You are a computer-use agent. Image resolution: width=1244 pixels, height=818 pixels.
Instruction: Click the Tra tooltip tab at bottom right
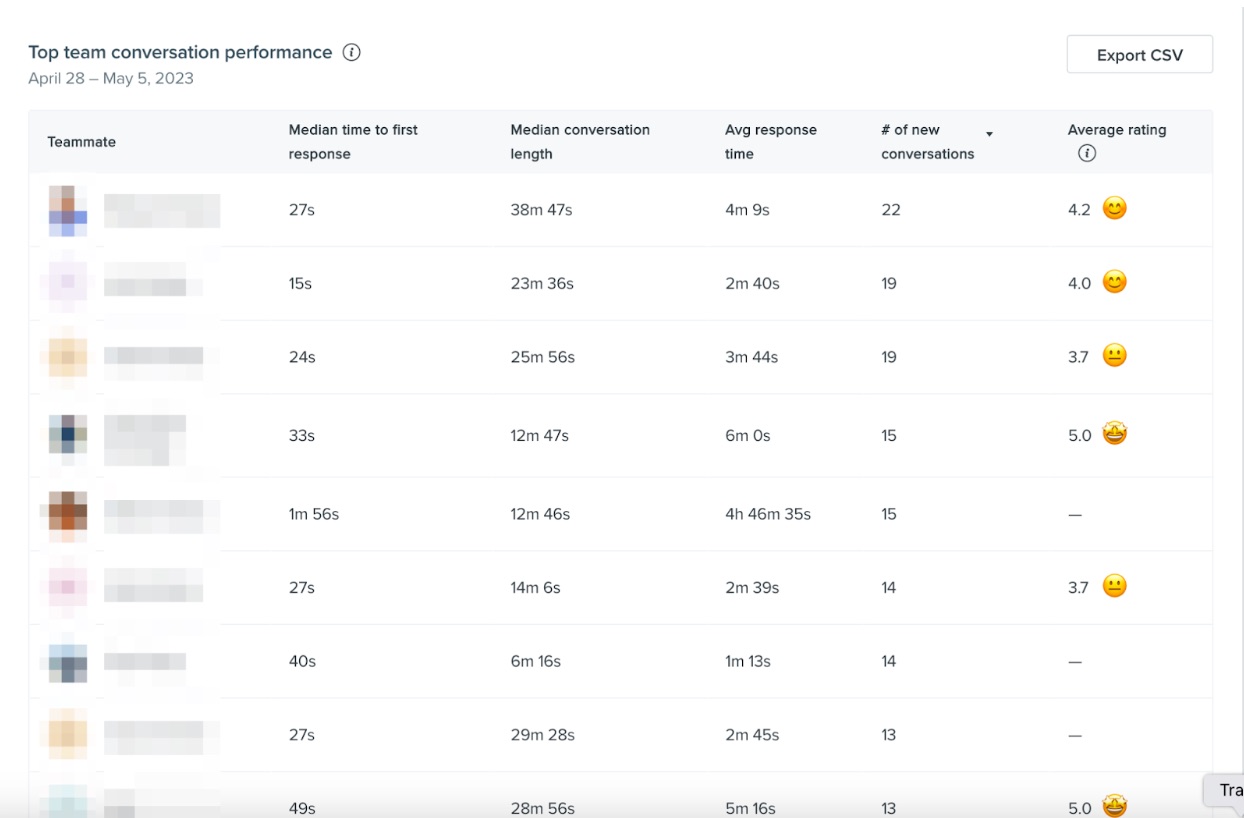[1226, 790]
